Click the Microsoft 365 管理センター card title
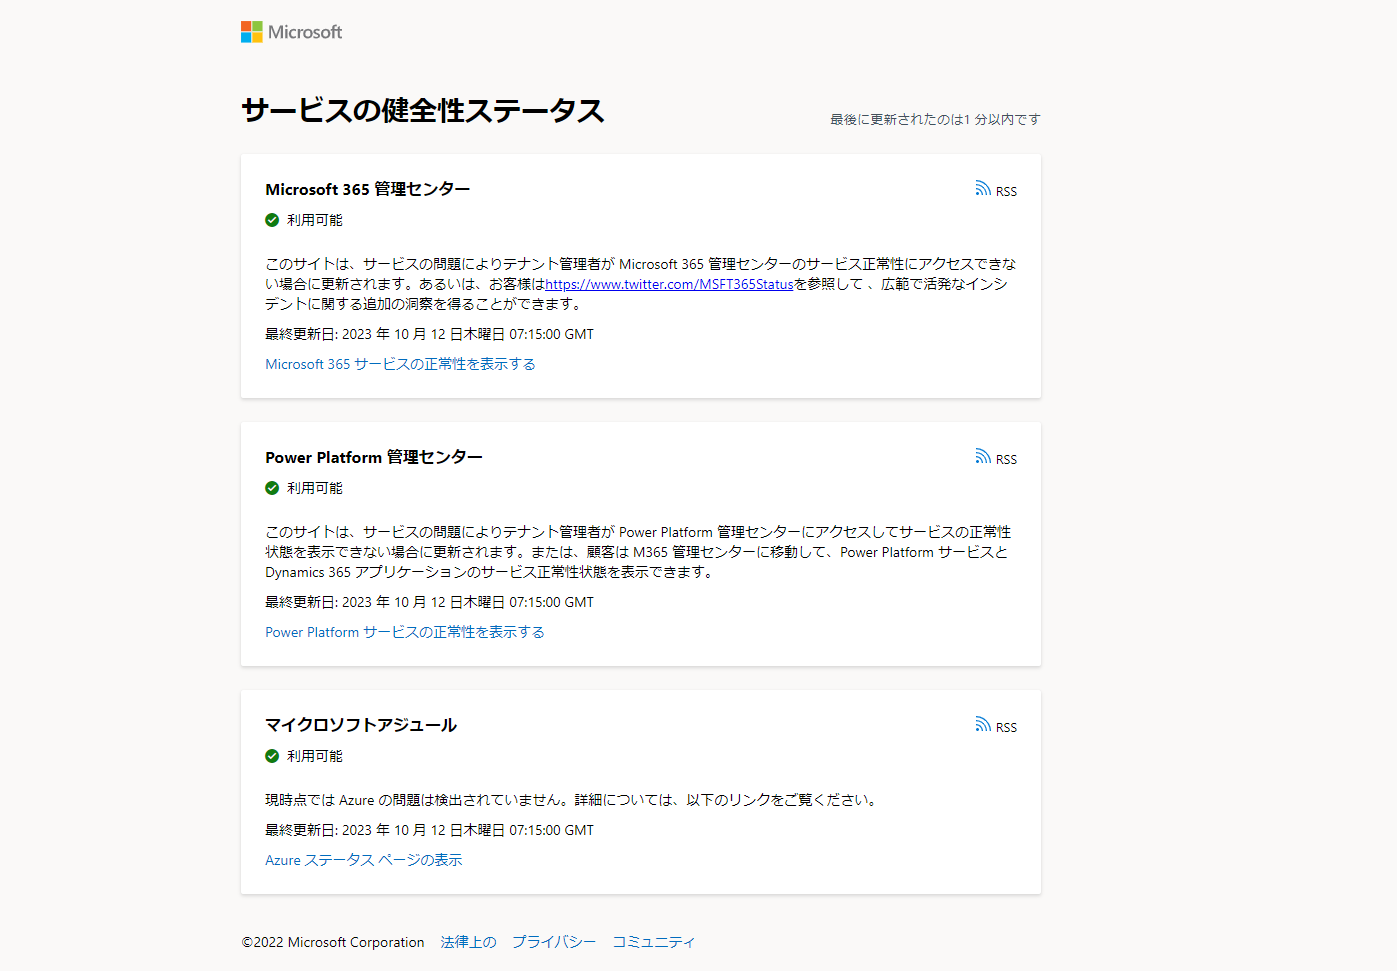The image size is (1397, 971). [x=367, y=189]
